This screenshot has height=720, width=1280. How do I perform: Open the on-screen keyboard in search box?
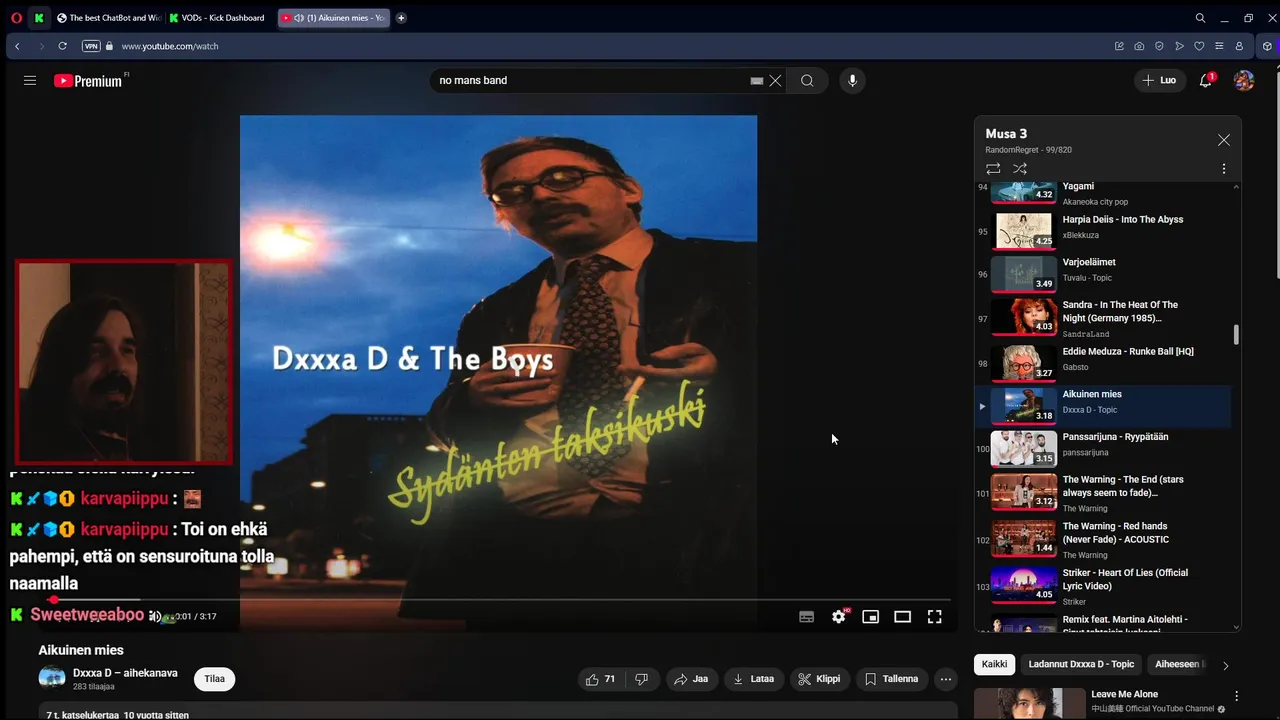tap(757, 81)
